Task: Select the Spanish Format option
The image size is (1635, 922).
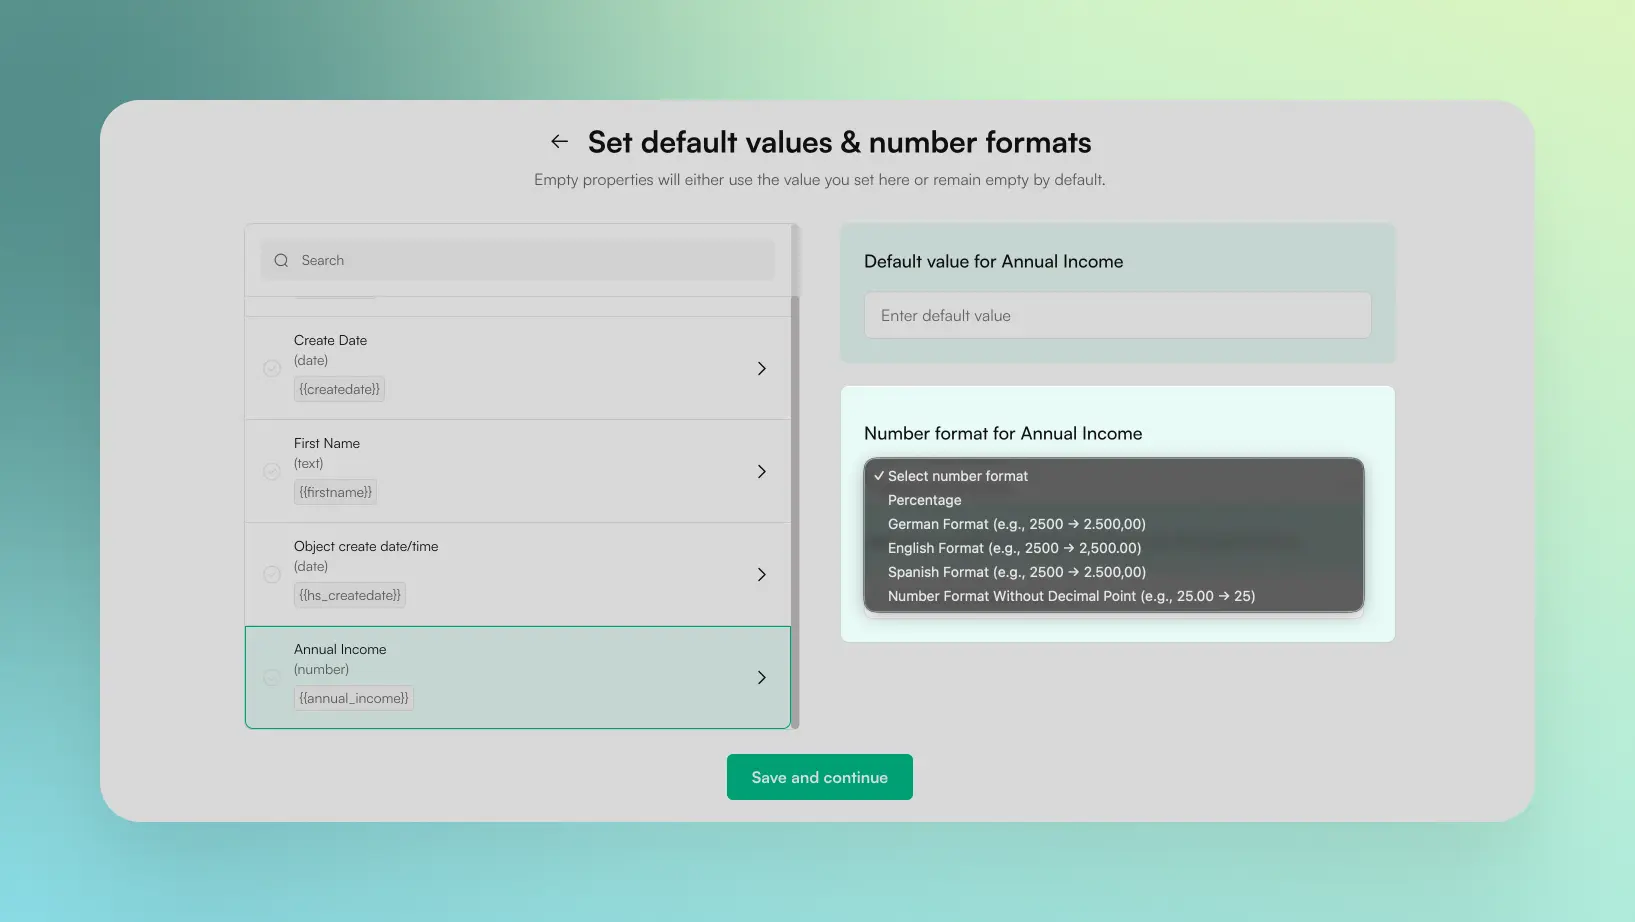Action: point(1016,572)
